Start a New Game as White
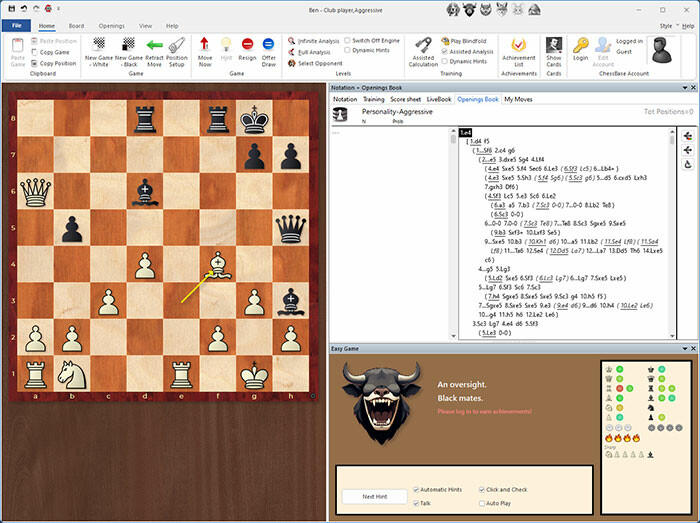The image size is (700, 523). 100,51
